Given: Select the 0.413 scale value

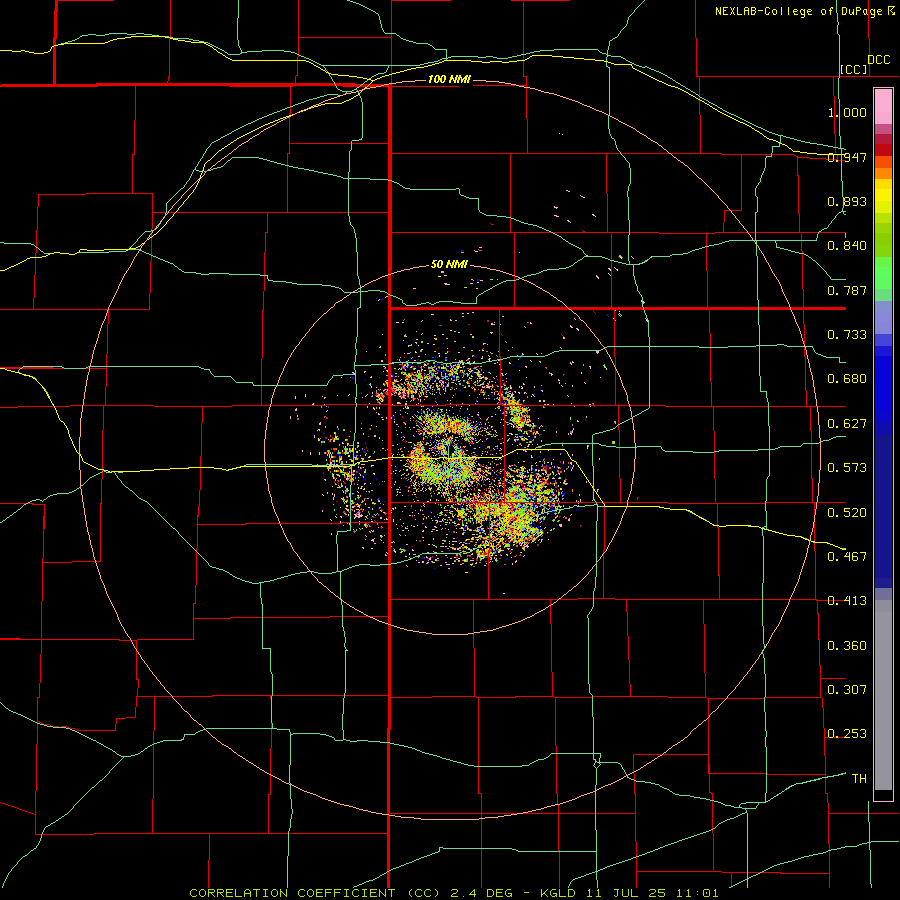Looking at the screenshot, I should (847, 601).
